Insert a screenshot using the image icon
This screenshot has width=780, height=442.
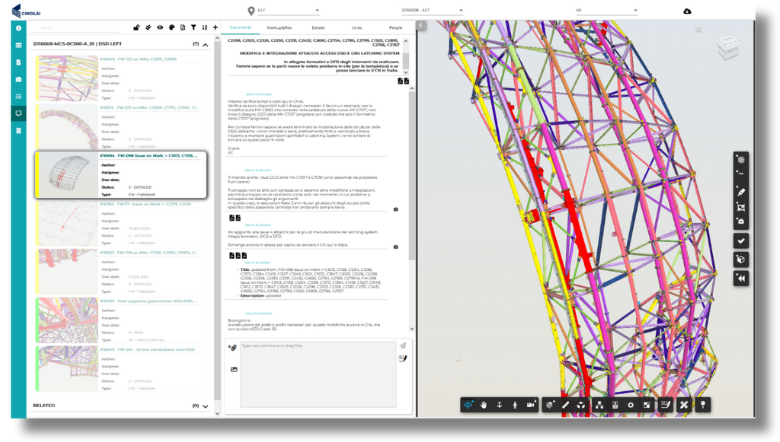click(234, 369)
